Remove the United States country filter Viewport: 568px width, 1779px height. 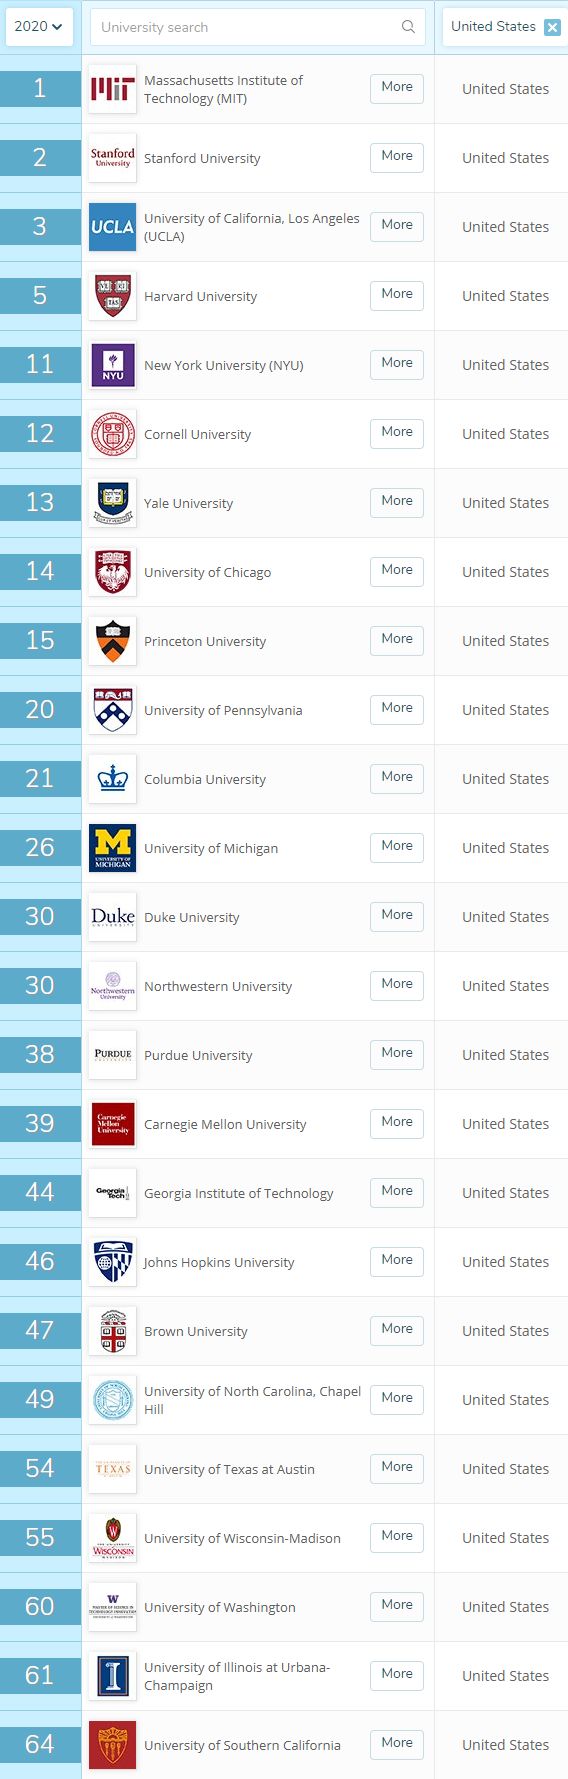pyautogui.click(x=552, y=27)
